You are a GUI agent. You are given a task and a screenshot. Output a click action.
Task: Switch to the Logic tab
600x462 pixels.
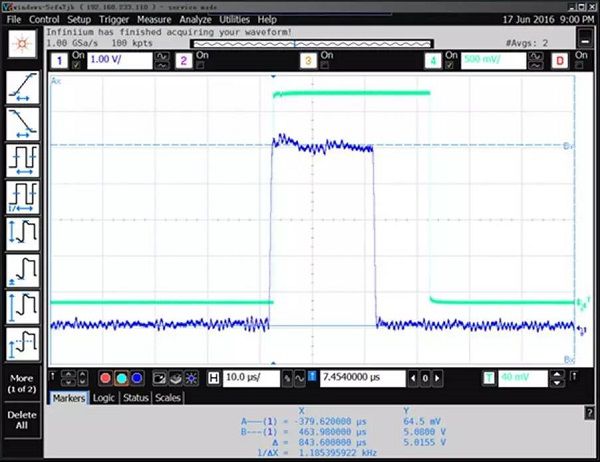[104, 398]
